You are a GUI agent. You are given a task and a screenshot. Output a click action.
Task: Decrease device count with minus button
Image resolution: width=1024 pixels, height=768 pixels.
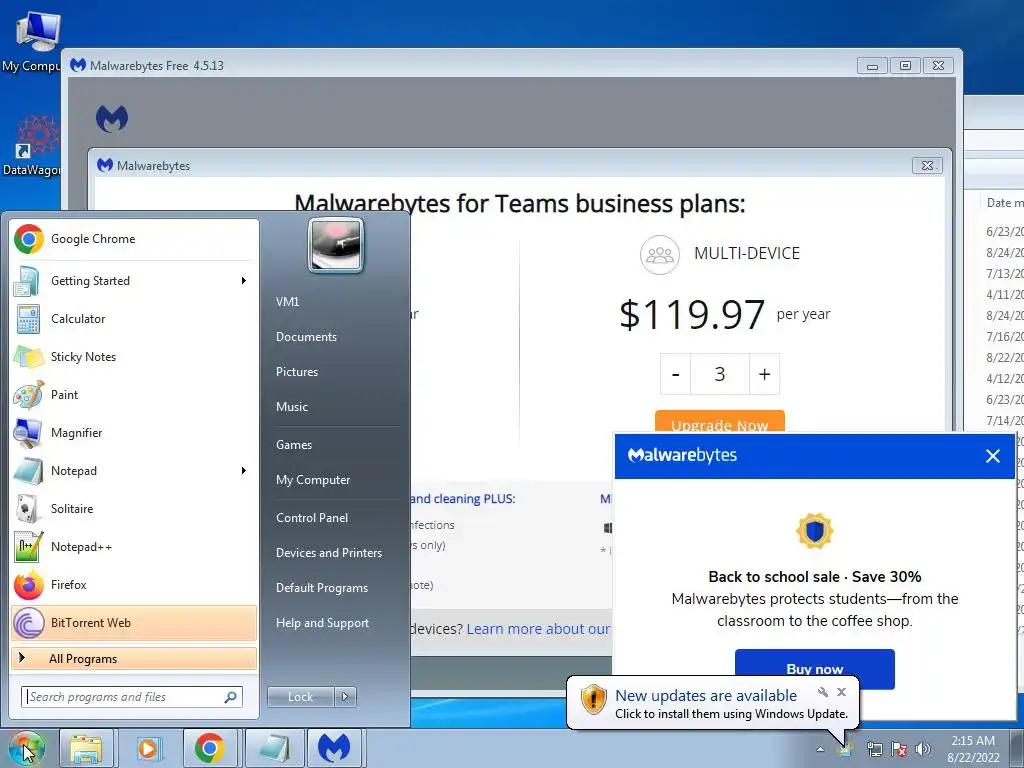coord(675,374)
